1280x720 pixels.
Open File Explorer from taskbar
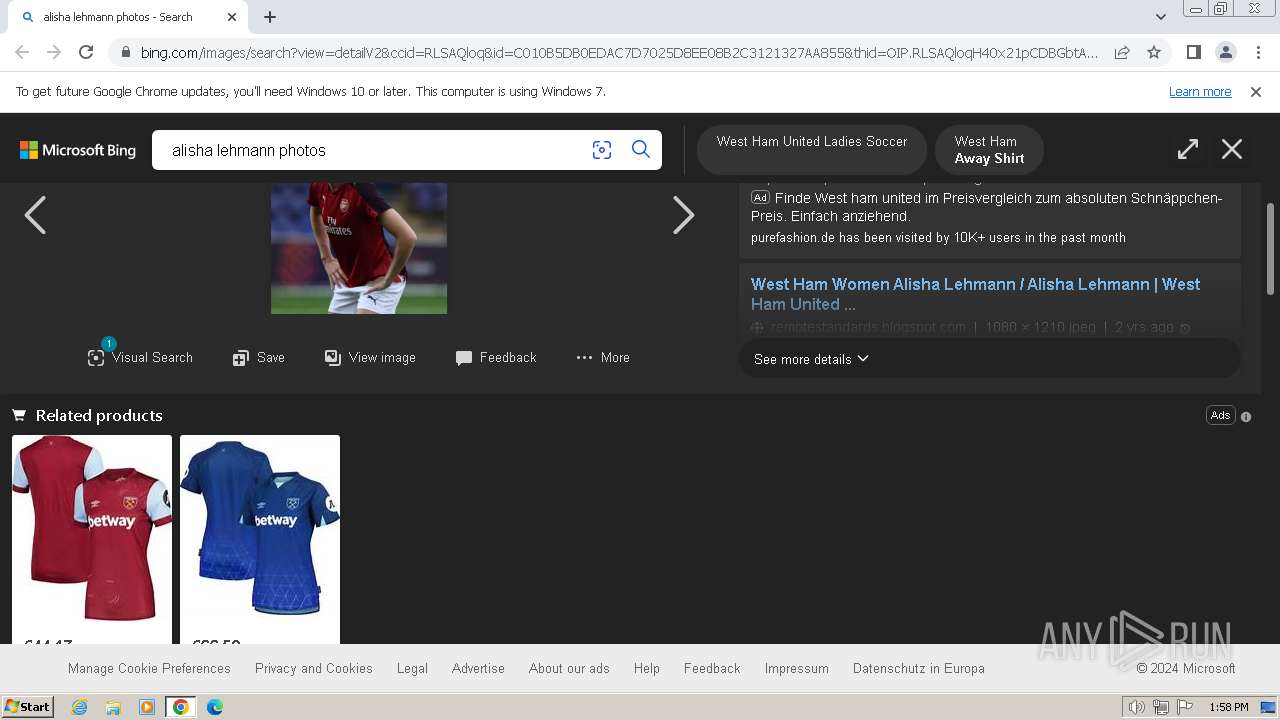113,707
